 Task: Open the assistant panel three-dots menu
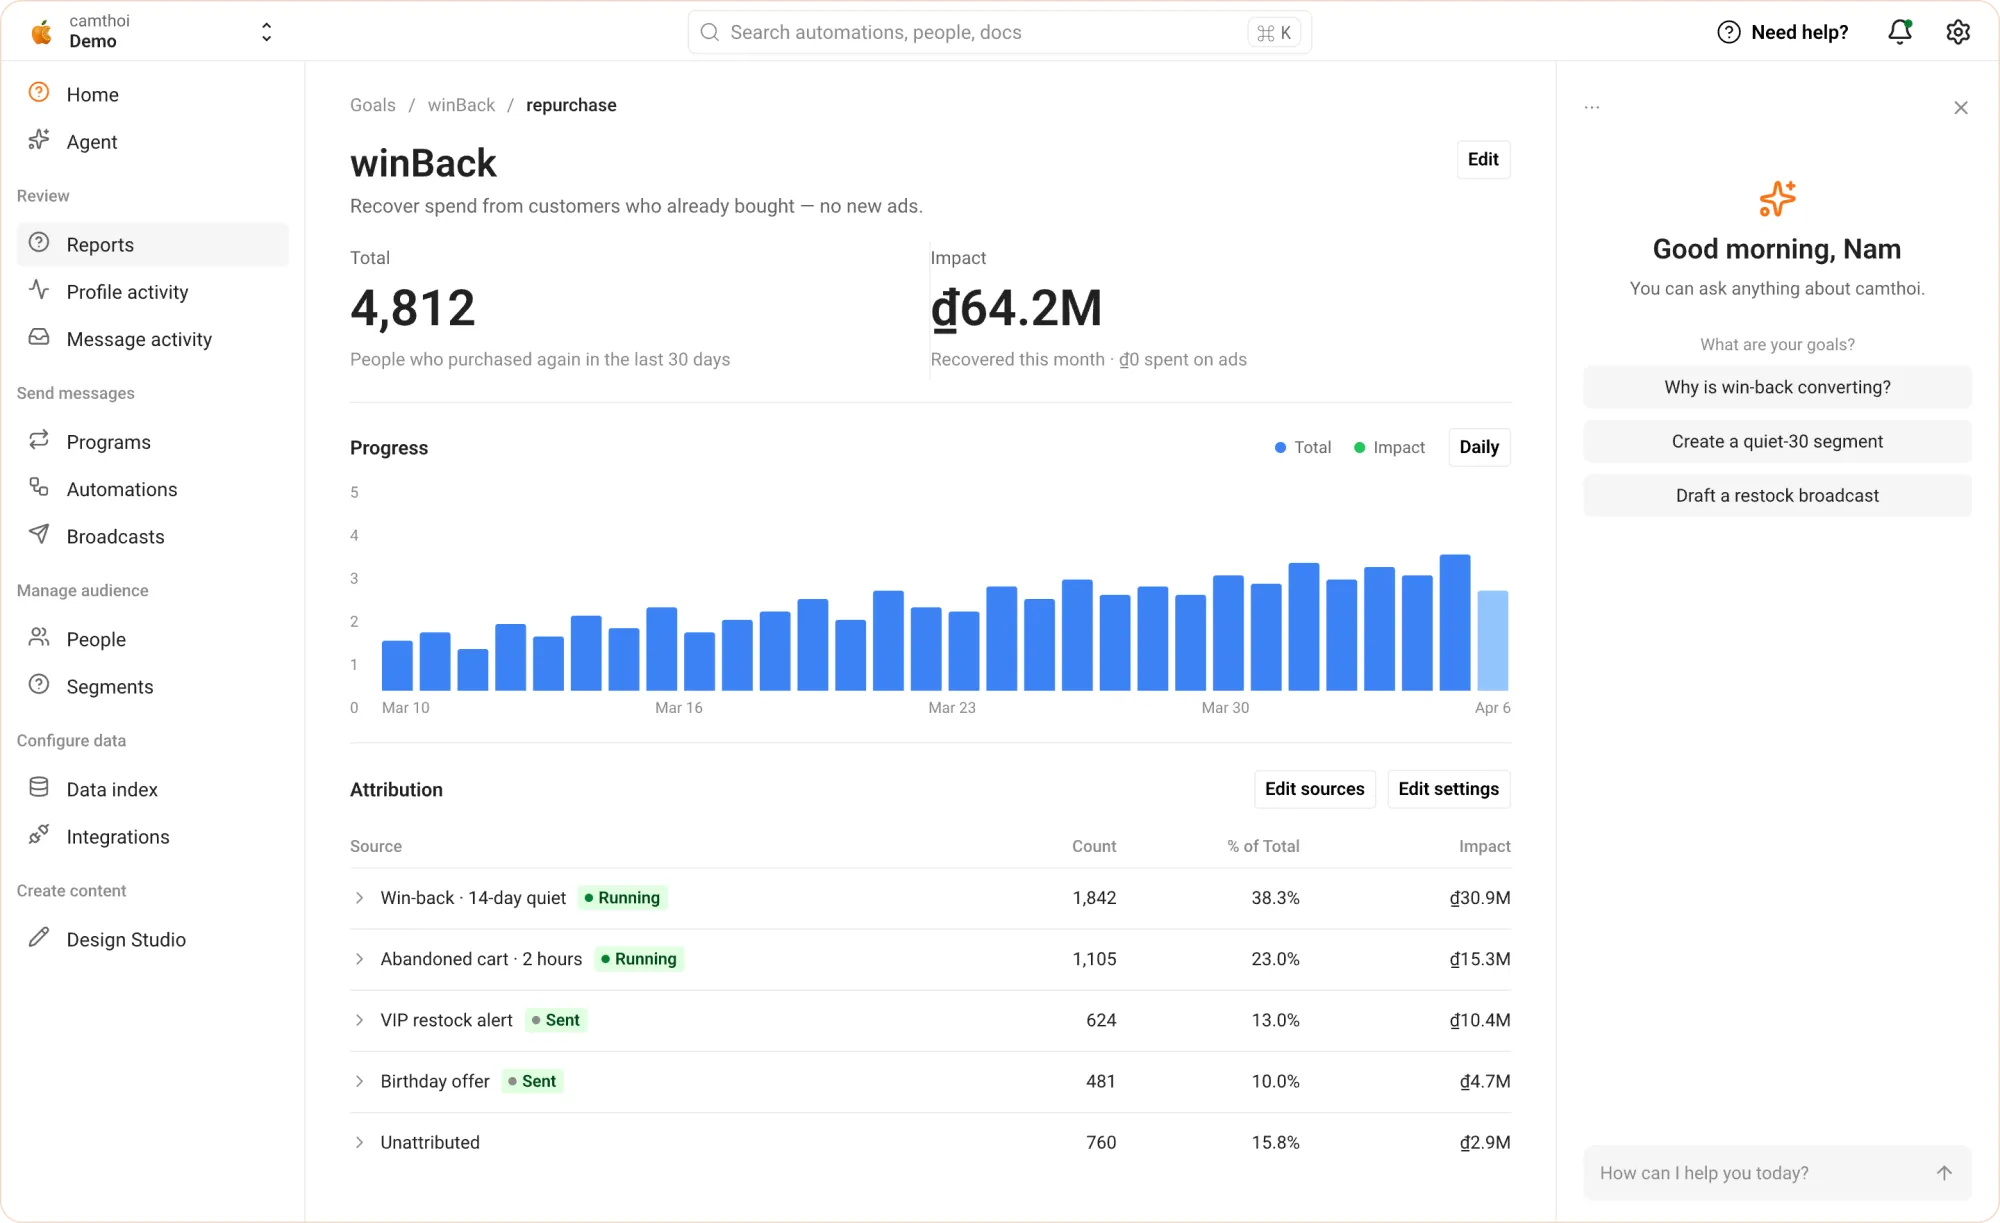(1592, 107)
